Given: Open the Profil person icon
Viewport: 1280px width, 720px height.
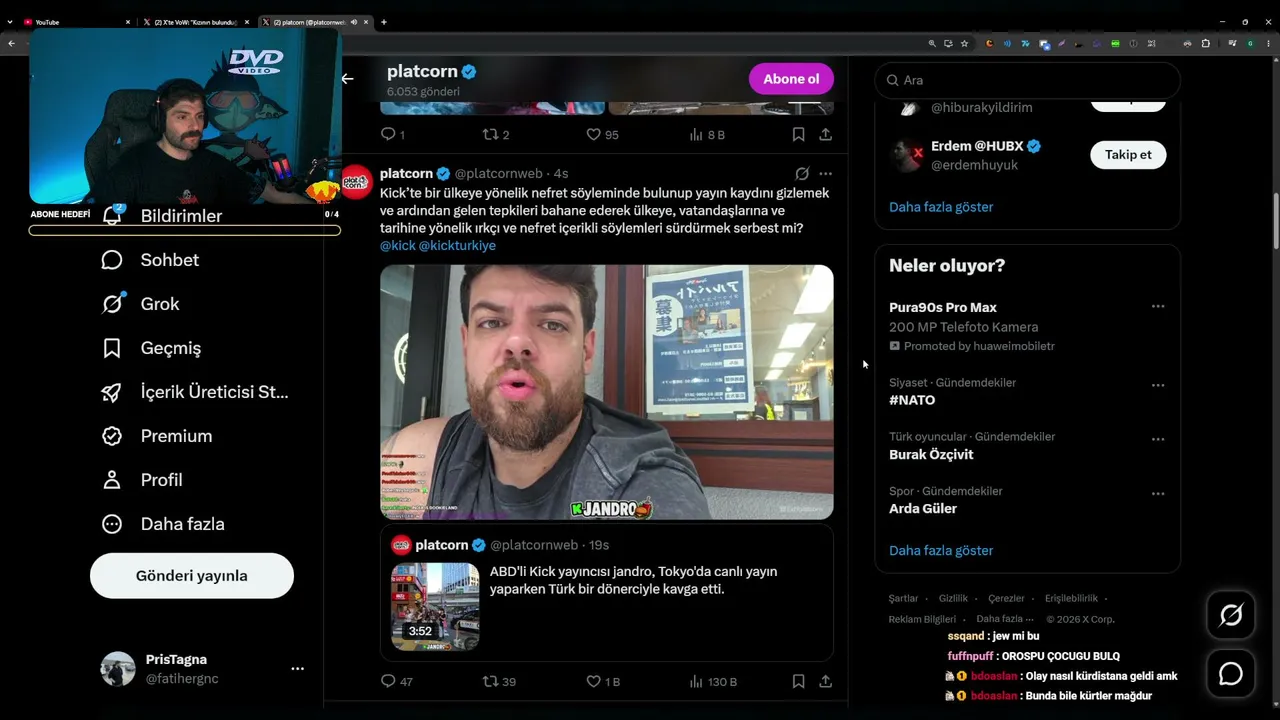Looking at the screenshot, I should tap(112, 480).
